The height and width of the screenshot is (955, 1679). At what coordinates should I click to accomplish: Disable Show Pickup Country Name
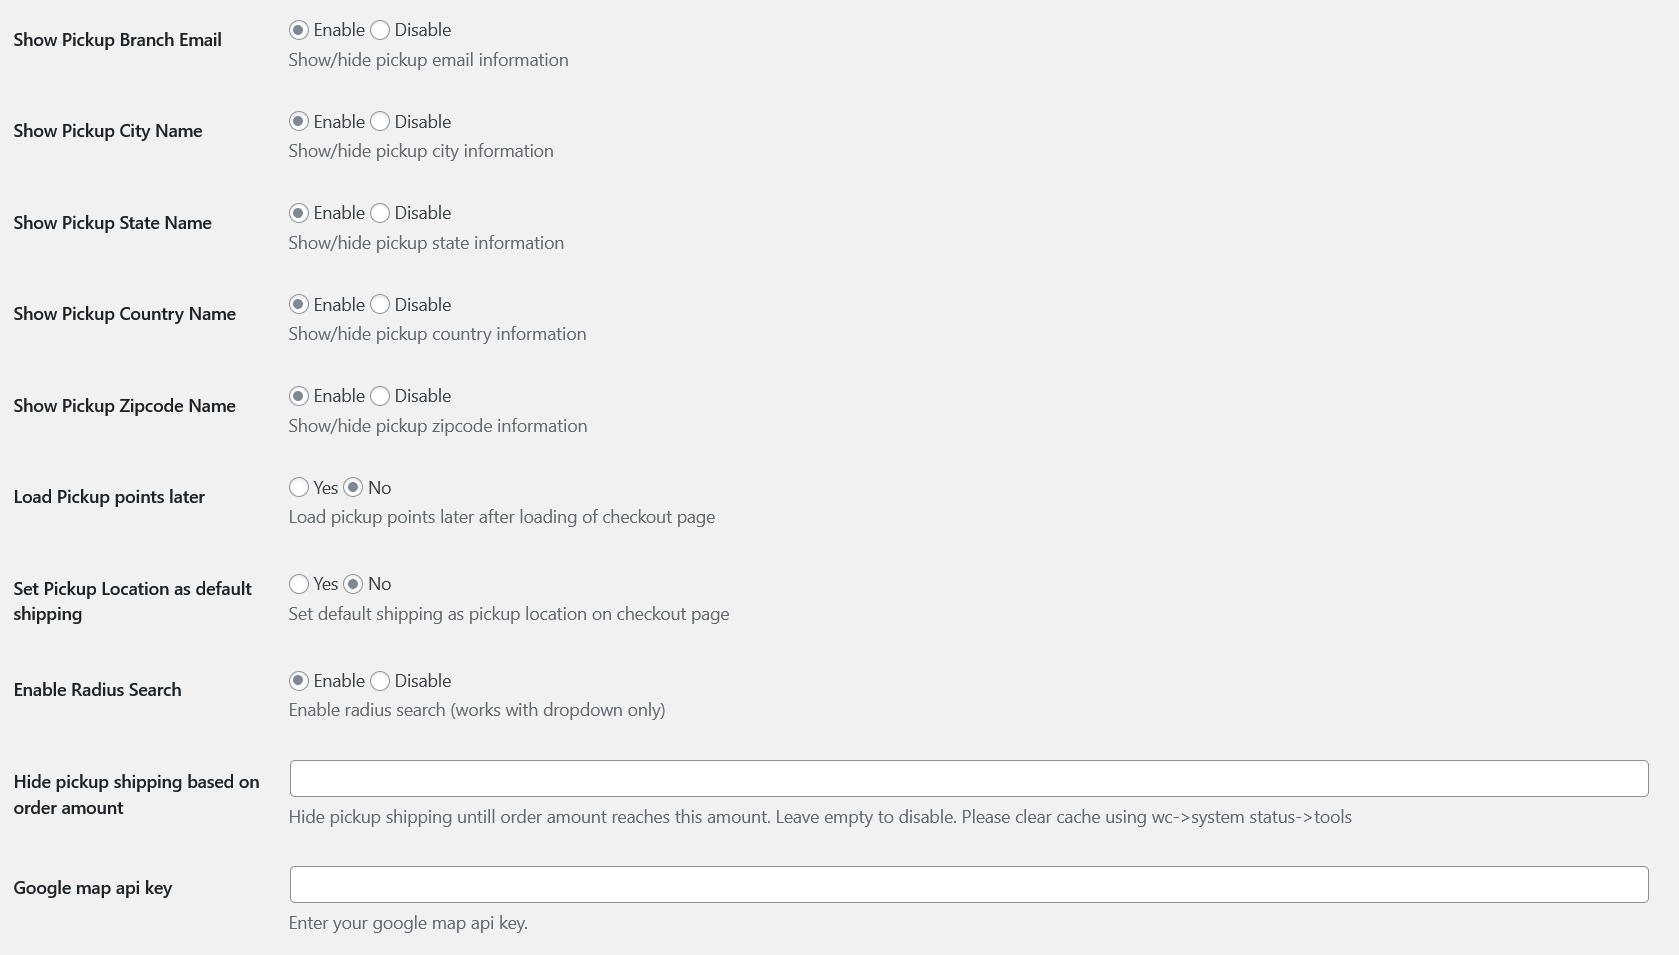(x=380, y=305)
